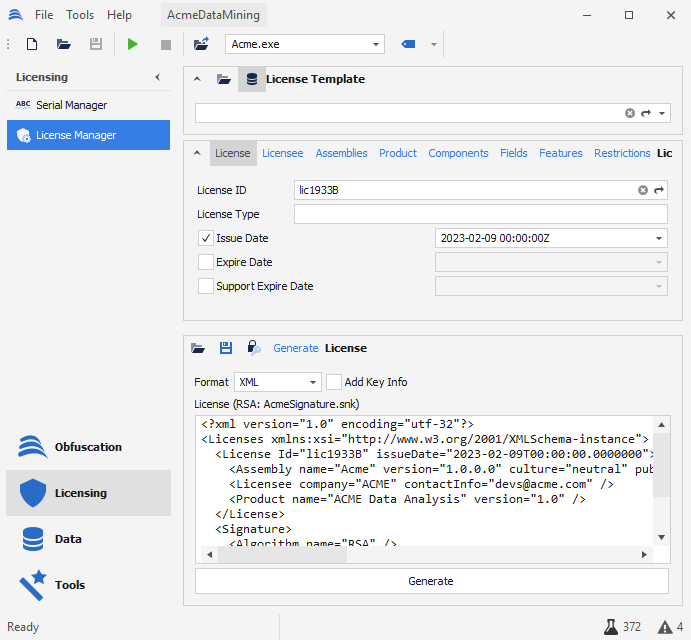
Task: Click the green Run button in toolbar
Action: [133, 44]
